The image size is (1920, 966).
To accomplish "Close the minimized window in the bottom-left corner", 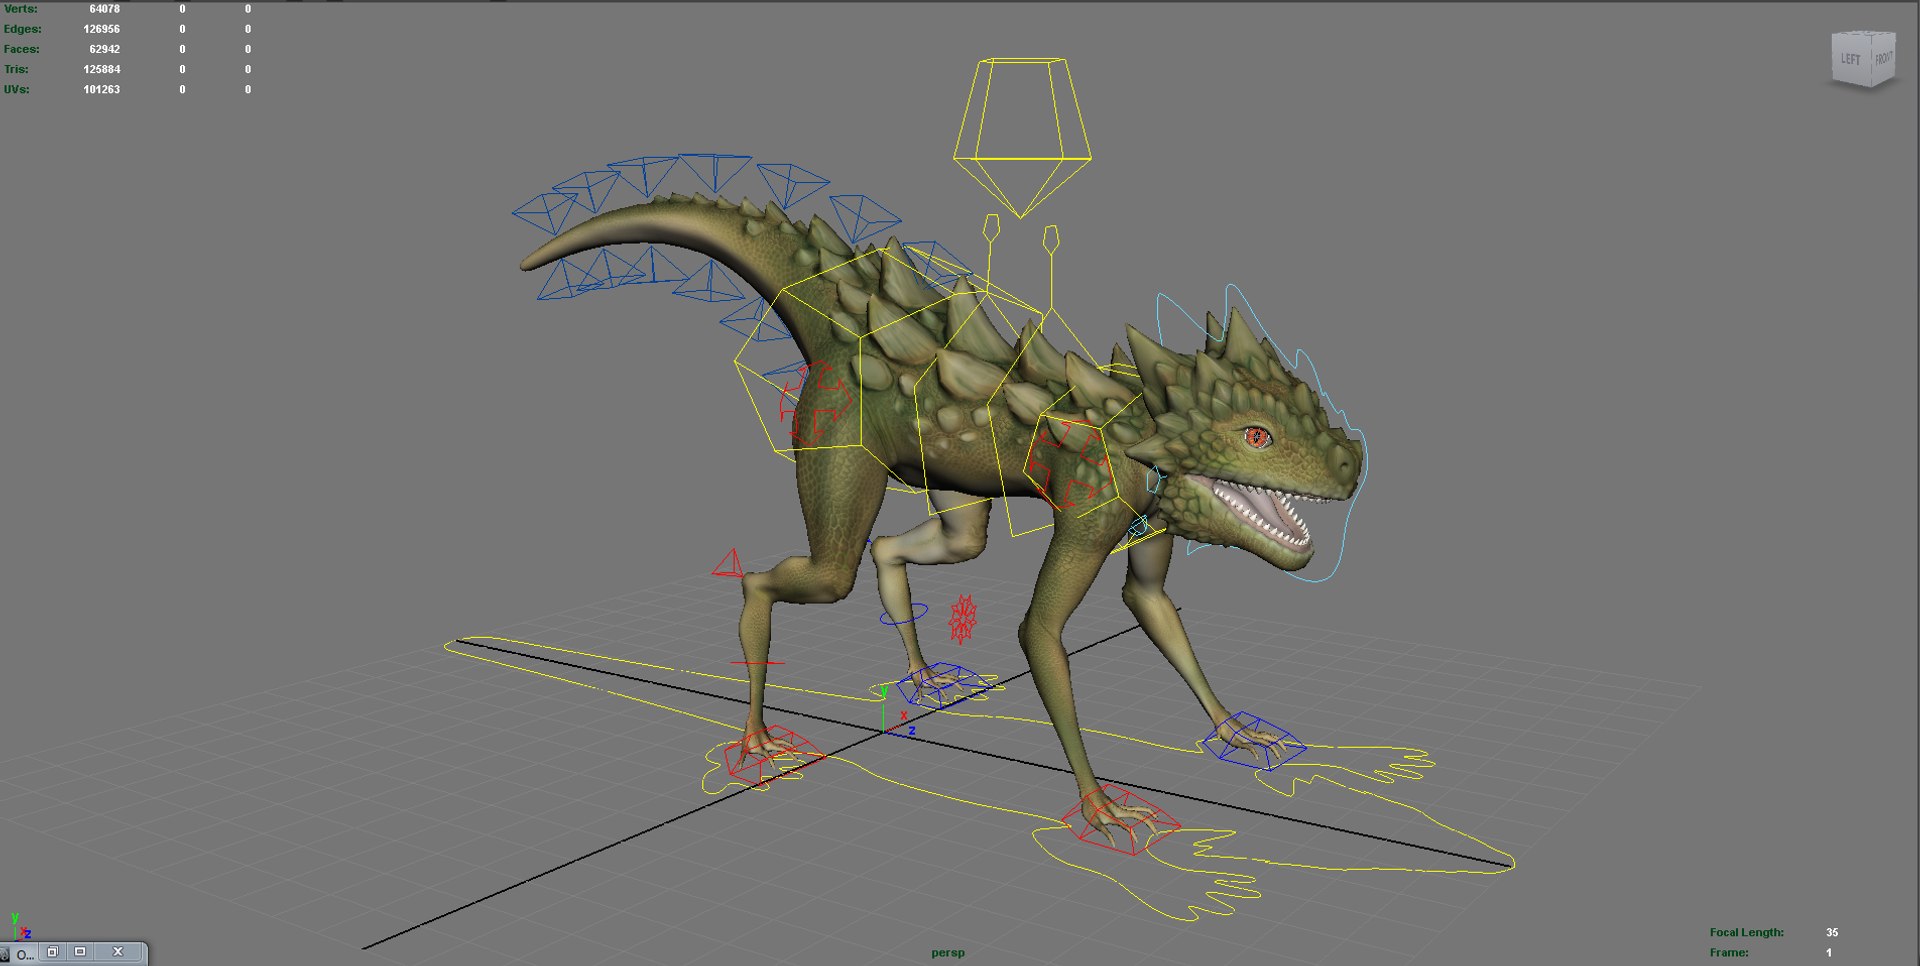I will [x=118, y=952].
